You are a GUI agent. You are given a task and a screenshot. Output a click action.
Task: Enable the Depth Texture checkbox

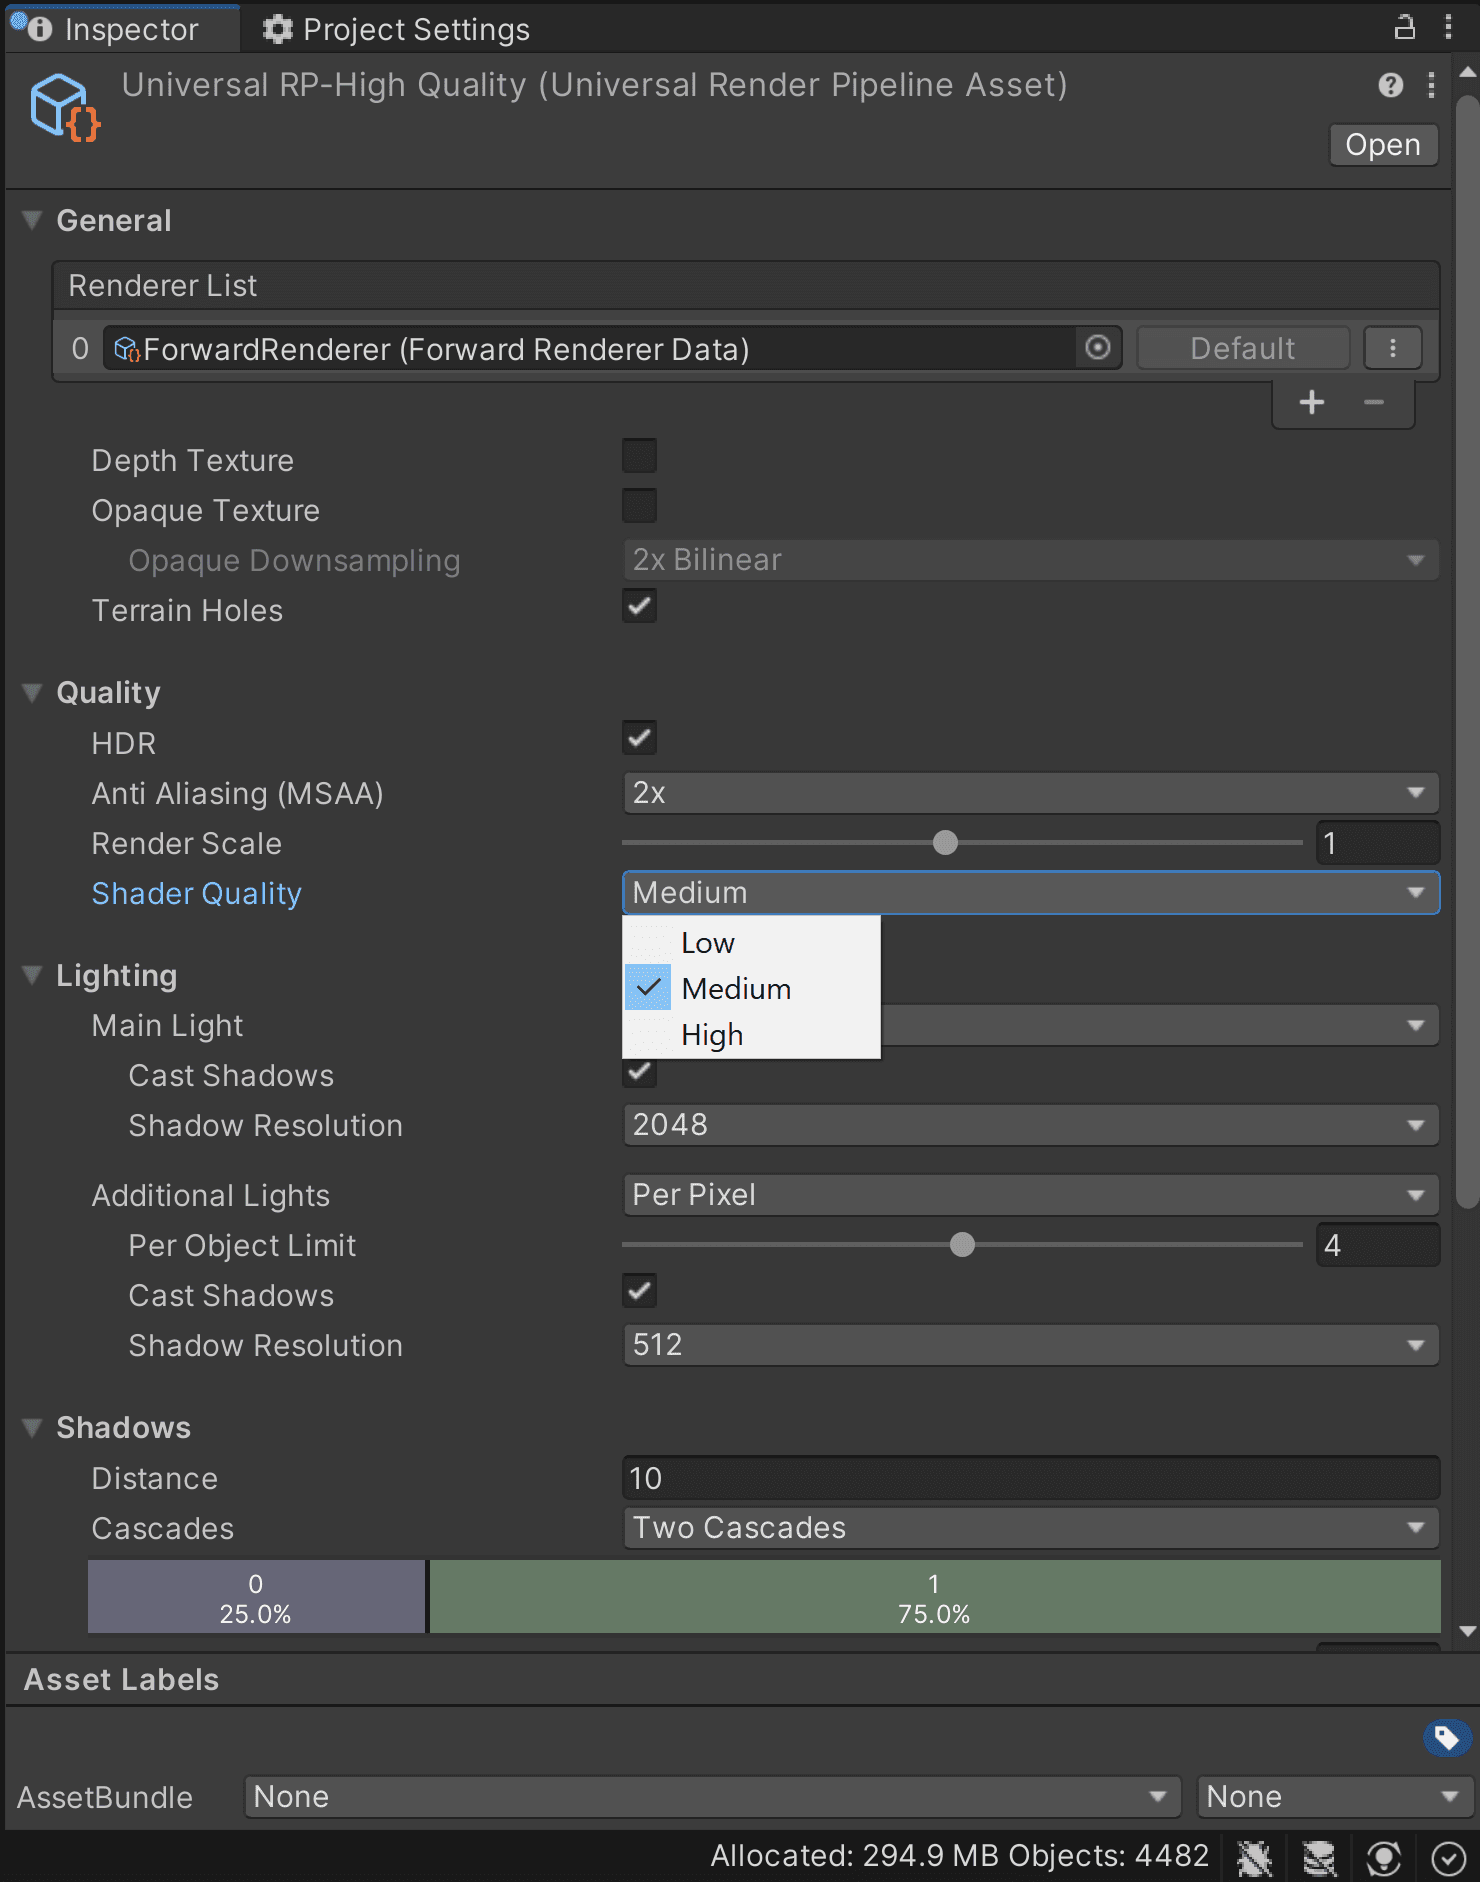tap(639, 456)
